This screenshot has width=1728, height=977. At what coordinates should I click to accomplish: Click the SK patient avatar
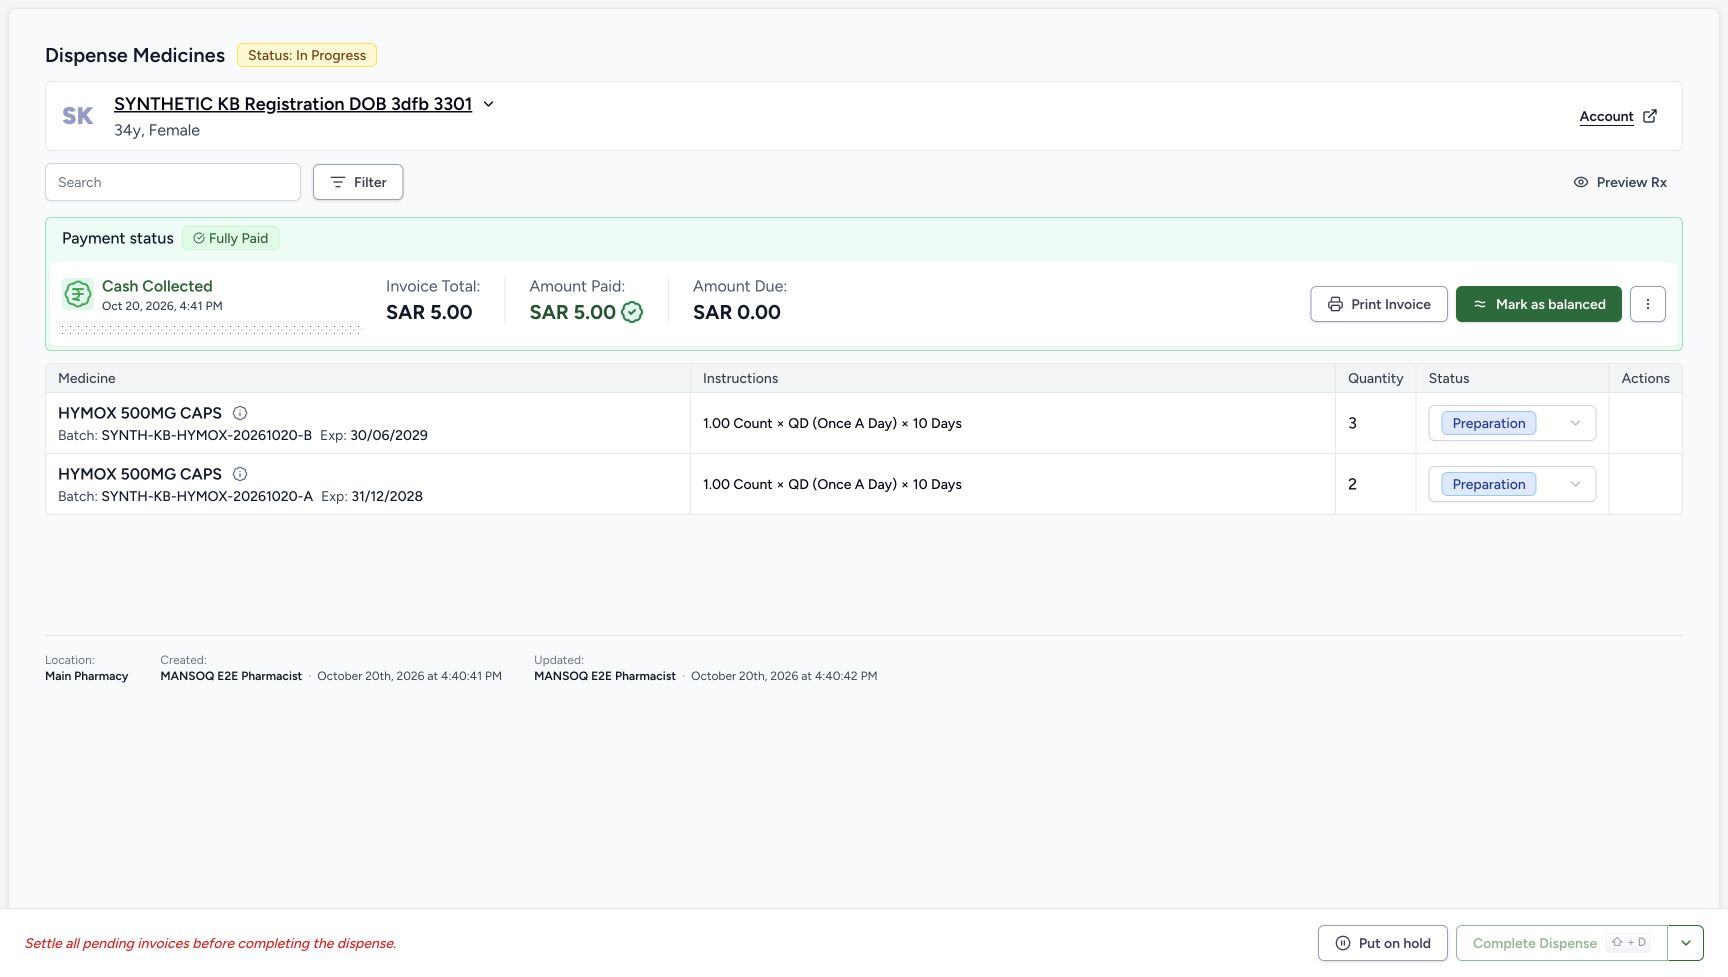coord(78,116)
